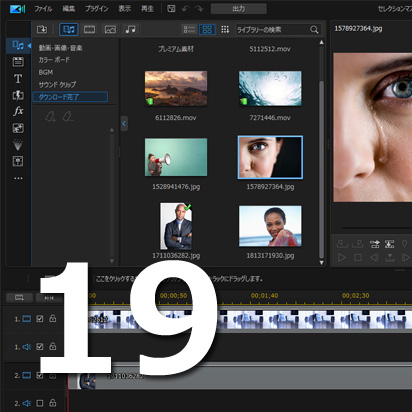Collapse the explorer panel with arrow
The height and width of the screenshot is (412, 412).
tap(124, 124)
